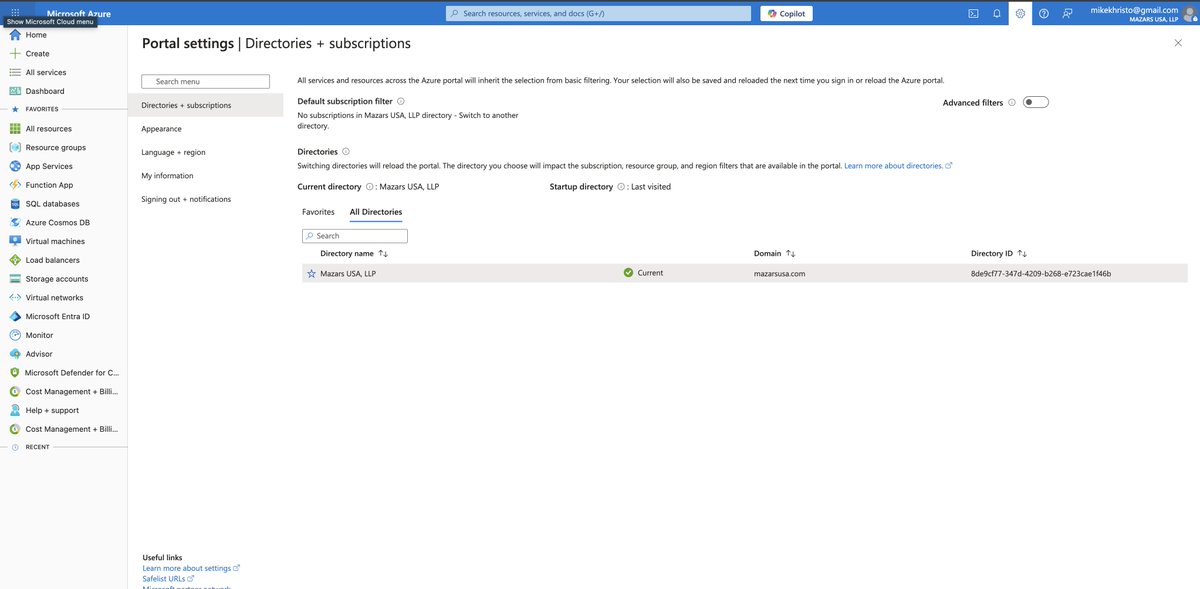This screenshot has height=589, width=1200.
Task: Open Learn more about directories link
Action: (898, 165)
